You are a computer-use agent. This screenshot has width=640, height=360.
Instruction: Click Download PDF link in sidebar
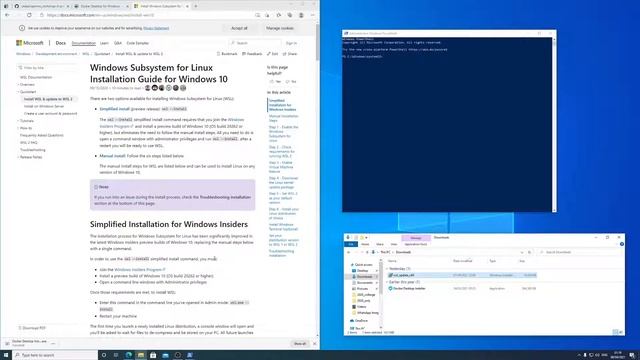[x=32, y=328]
